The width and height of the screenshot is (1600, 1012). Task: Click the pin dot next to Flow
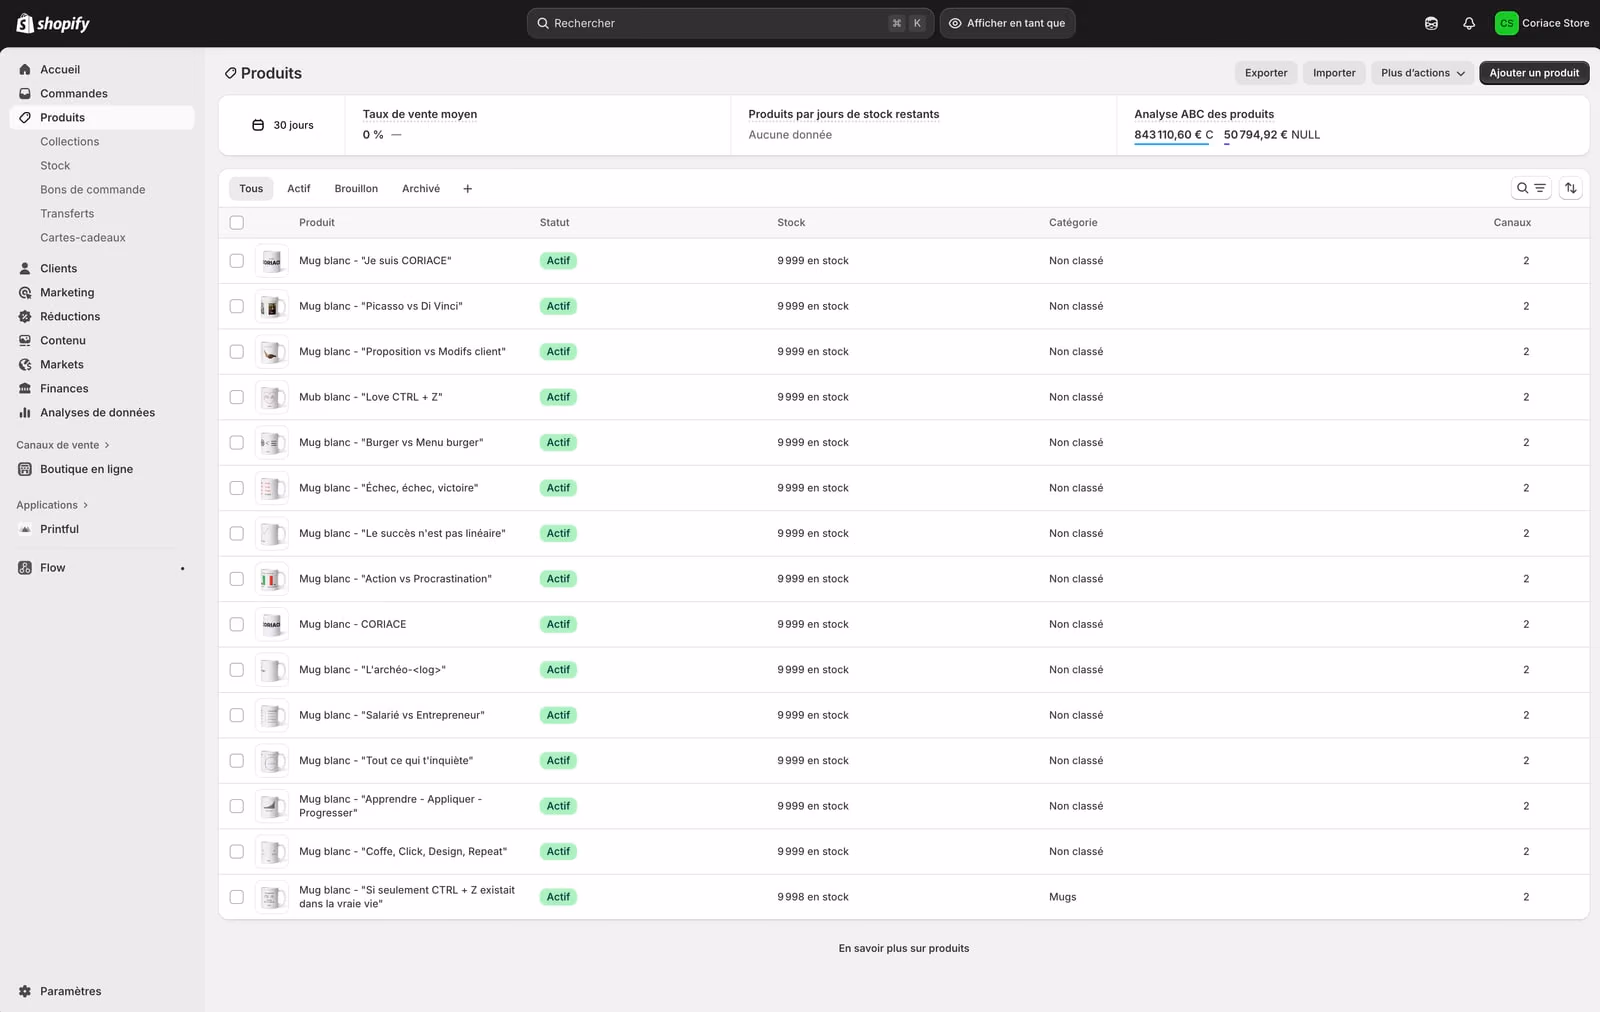point(182,569)
